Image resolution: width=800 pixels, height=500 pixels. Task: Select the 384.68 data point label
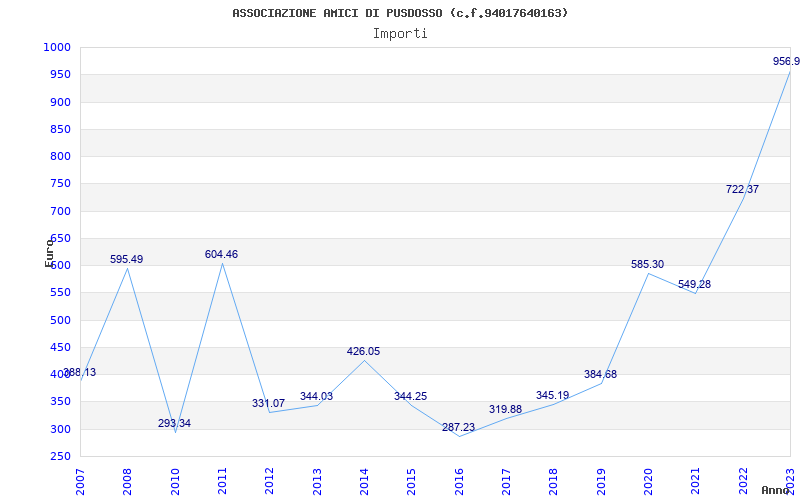click(600, 375)
